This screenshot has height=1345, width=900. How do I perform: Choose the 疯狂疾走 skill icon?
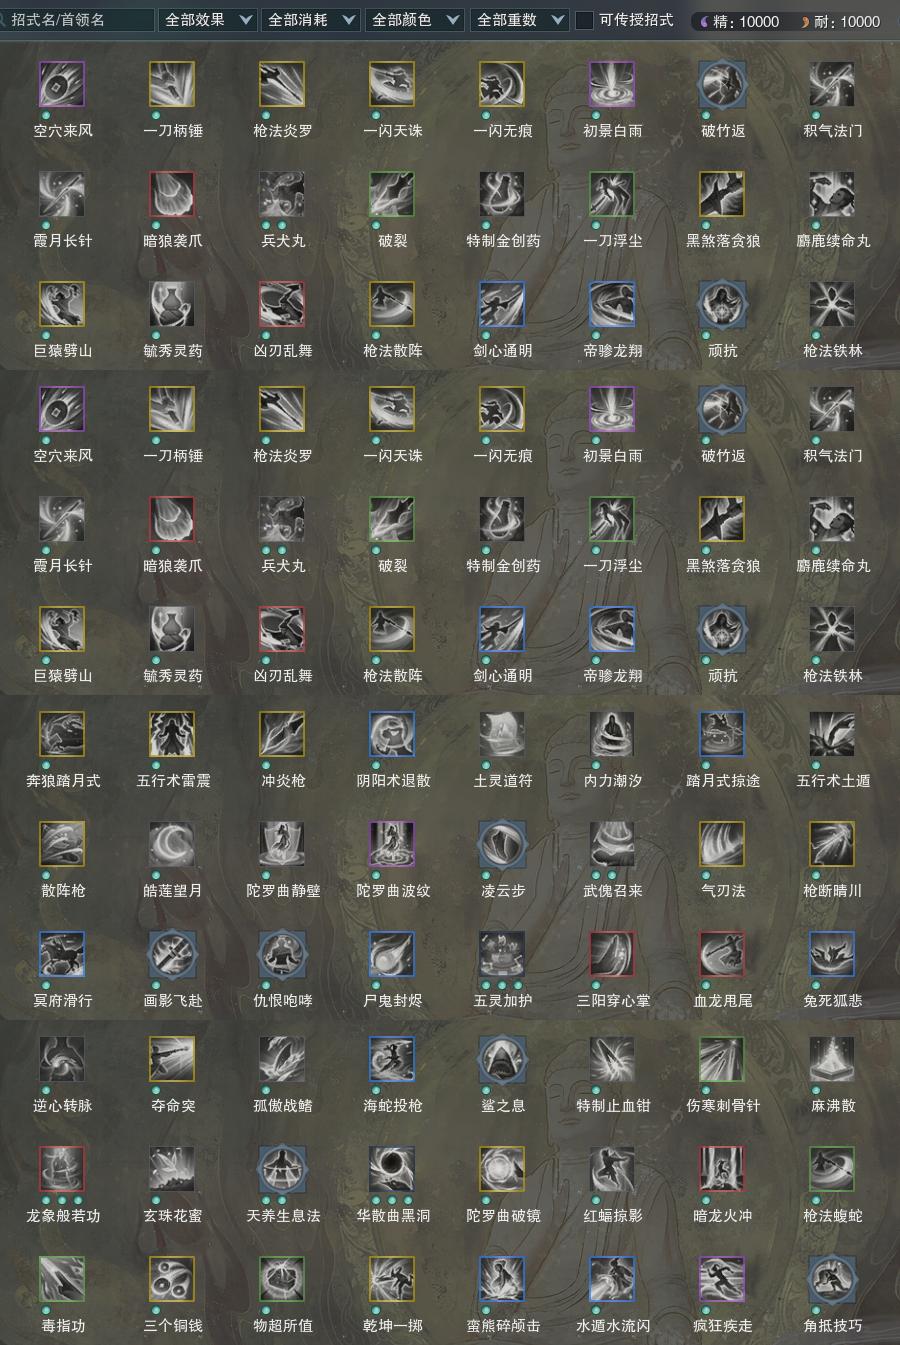722,1279
